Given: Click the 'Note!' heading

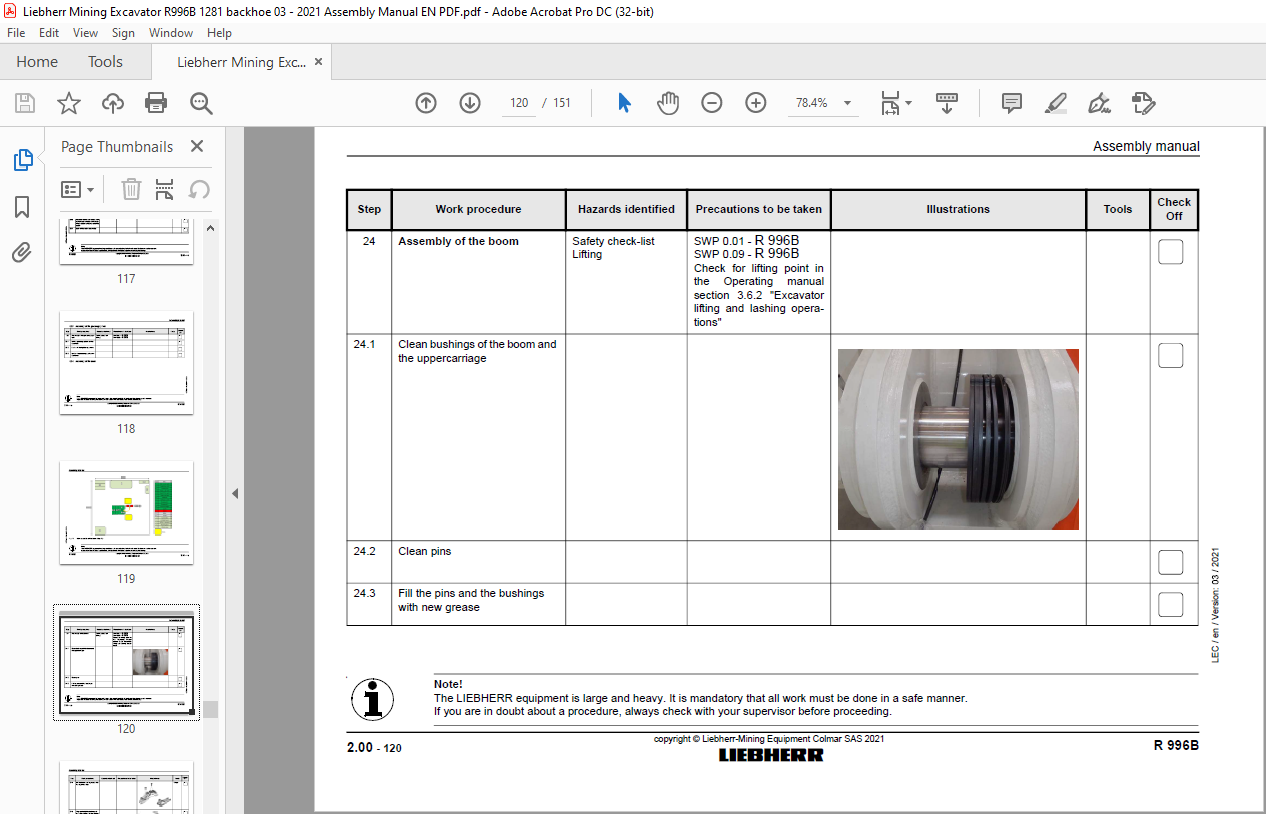Looking at the screenshot, I should point(448,684).
